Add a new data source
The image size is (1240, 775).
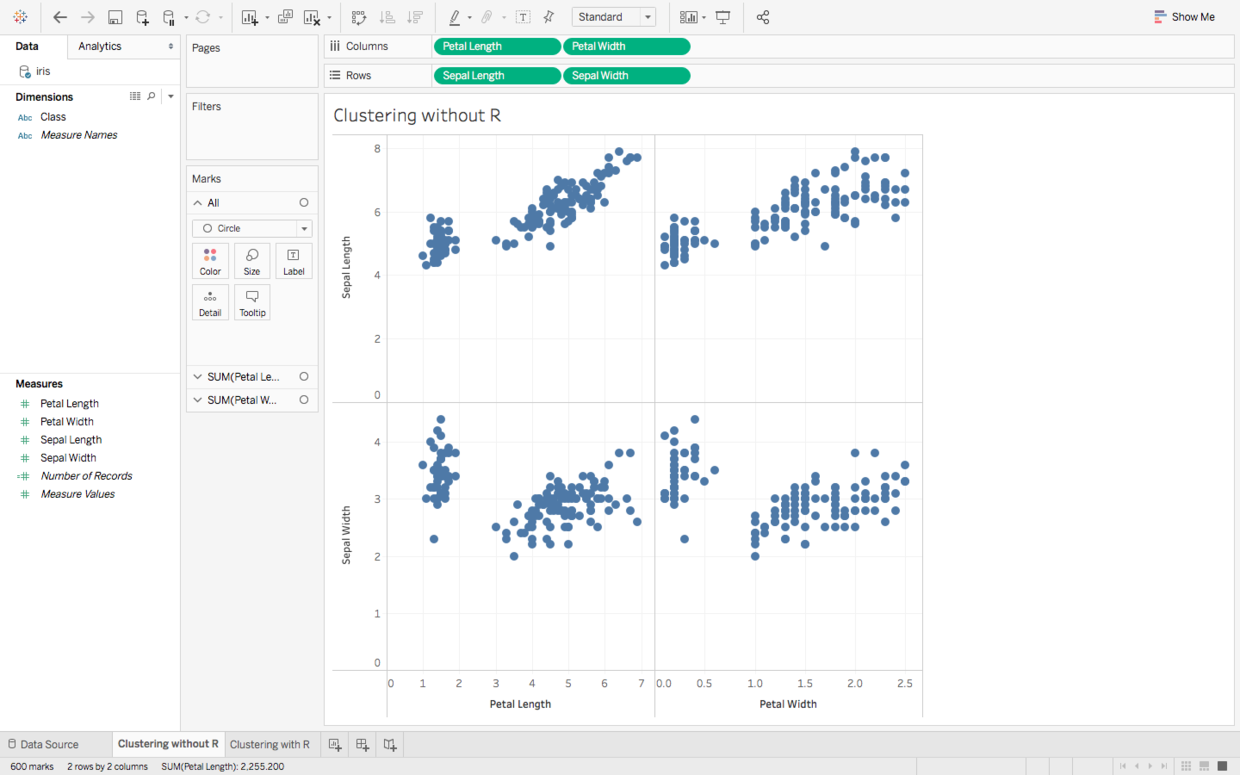pyautogui.click(x=142, y=17)
